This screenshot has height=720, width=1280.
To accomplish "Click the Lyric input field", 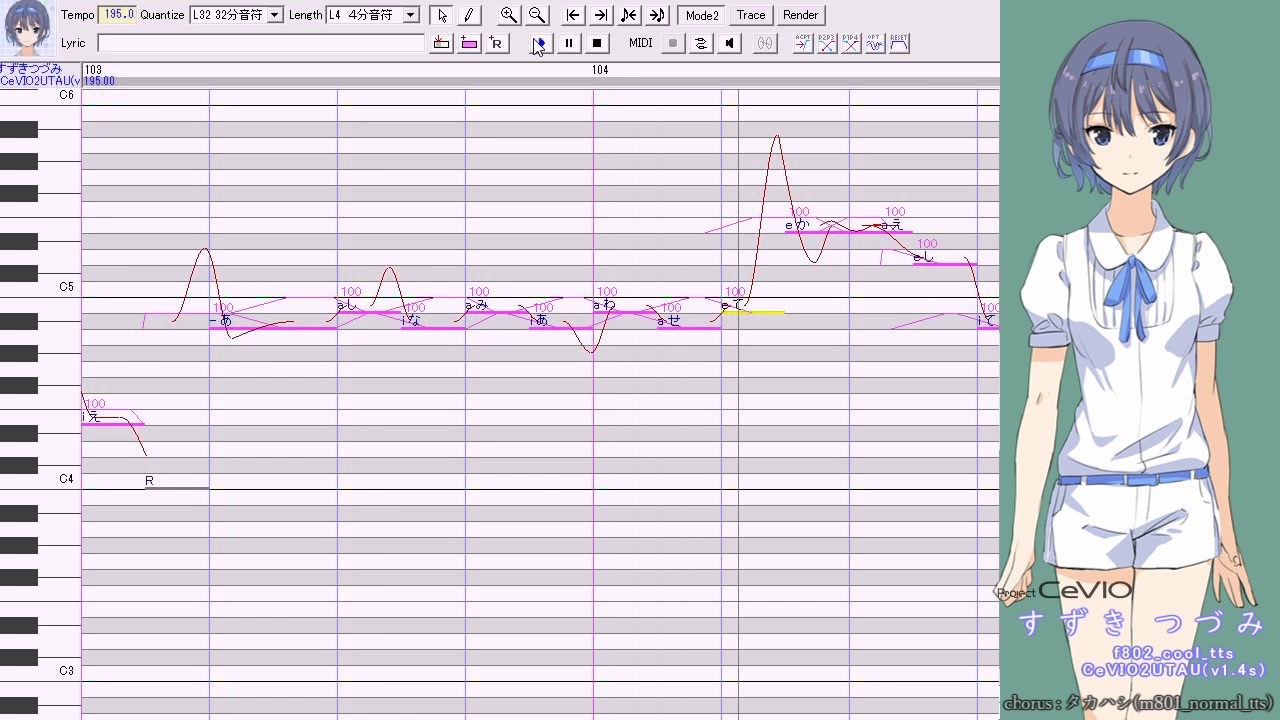I will tap(261, 43).
